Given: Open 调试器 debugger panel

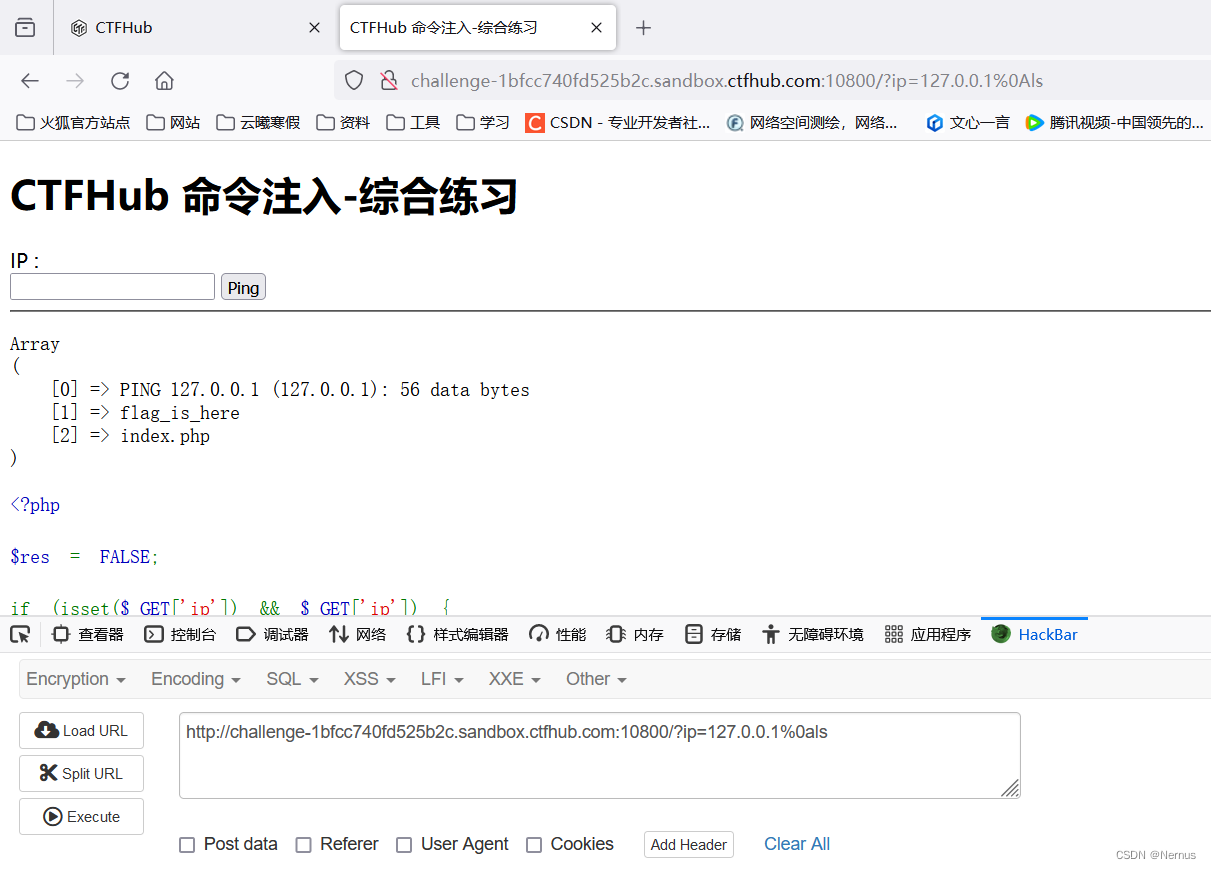Looking at the screenshot, I should pos(272,634).
